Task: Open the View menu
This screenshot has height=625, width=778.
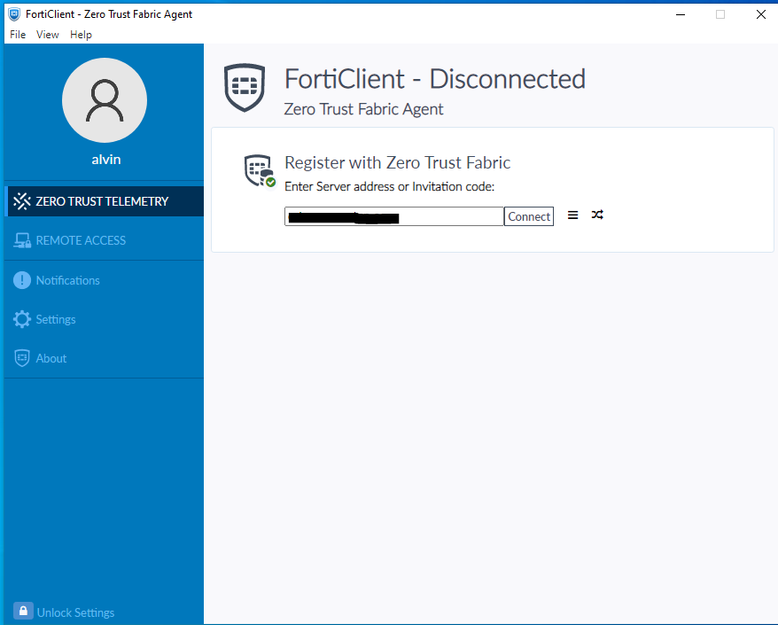Action: tap(48, 35)
